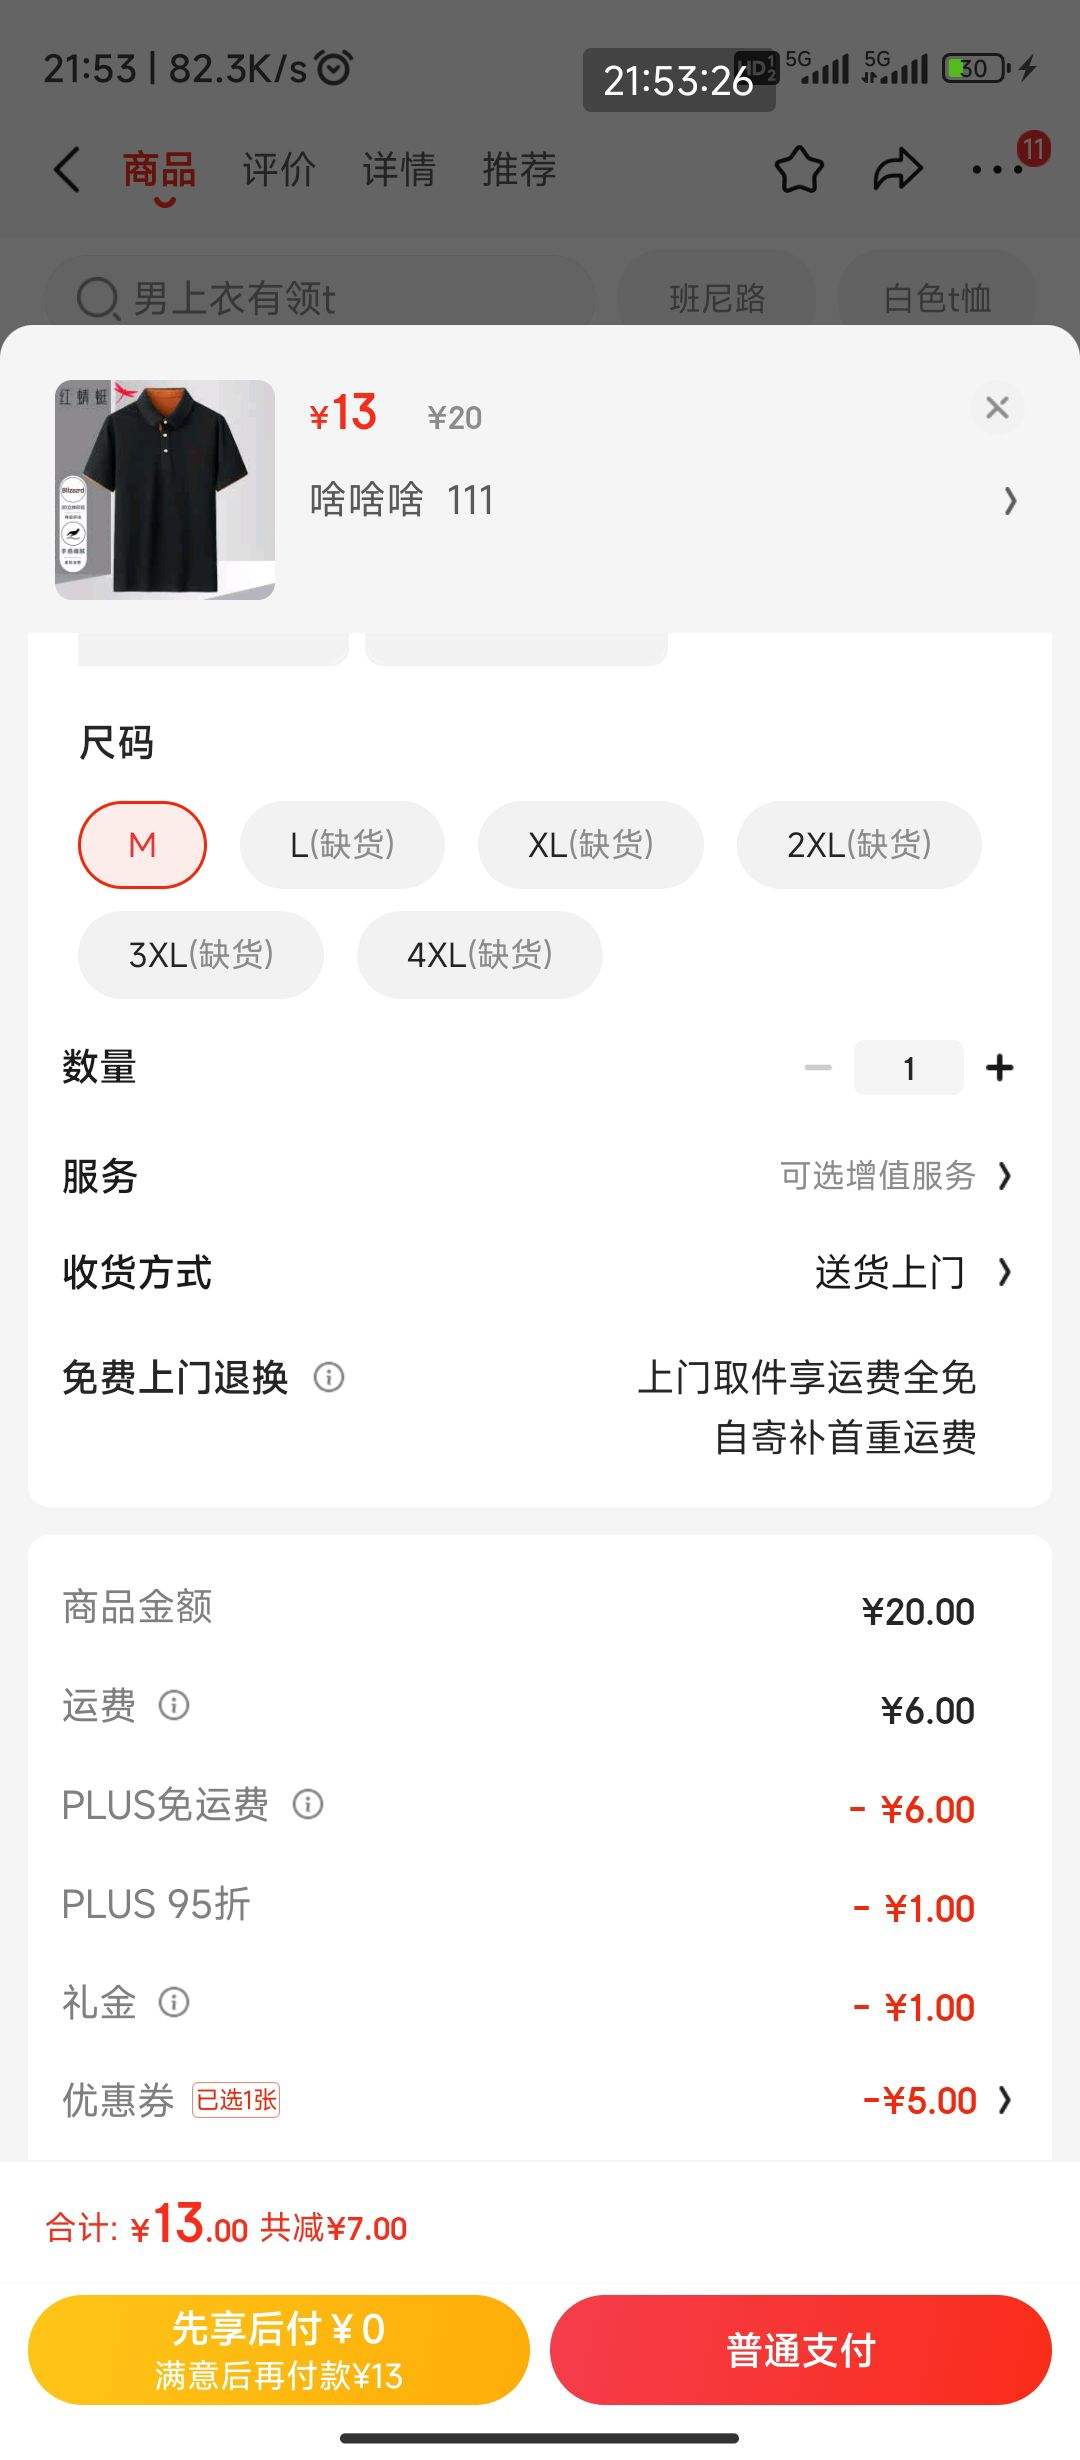The height and width of the screenshot is (2460, 1080).
Task: Tap the favorite star icon
Action: click(799, 169)
